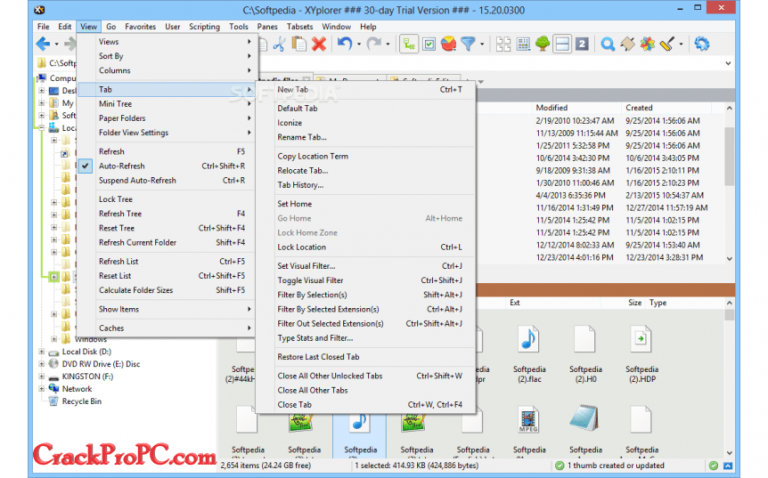Open the Favorites menu
This screenshot has height=478, width=768.
140,26
